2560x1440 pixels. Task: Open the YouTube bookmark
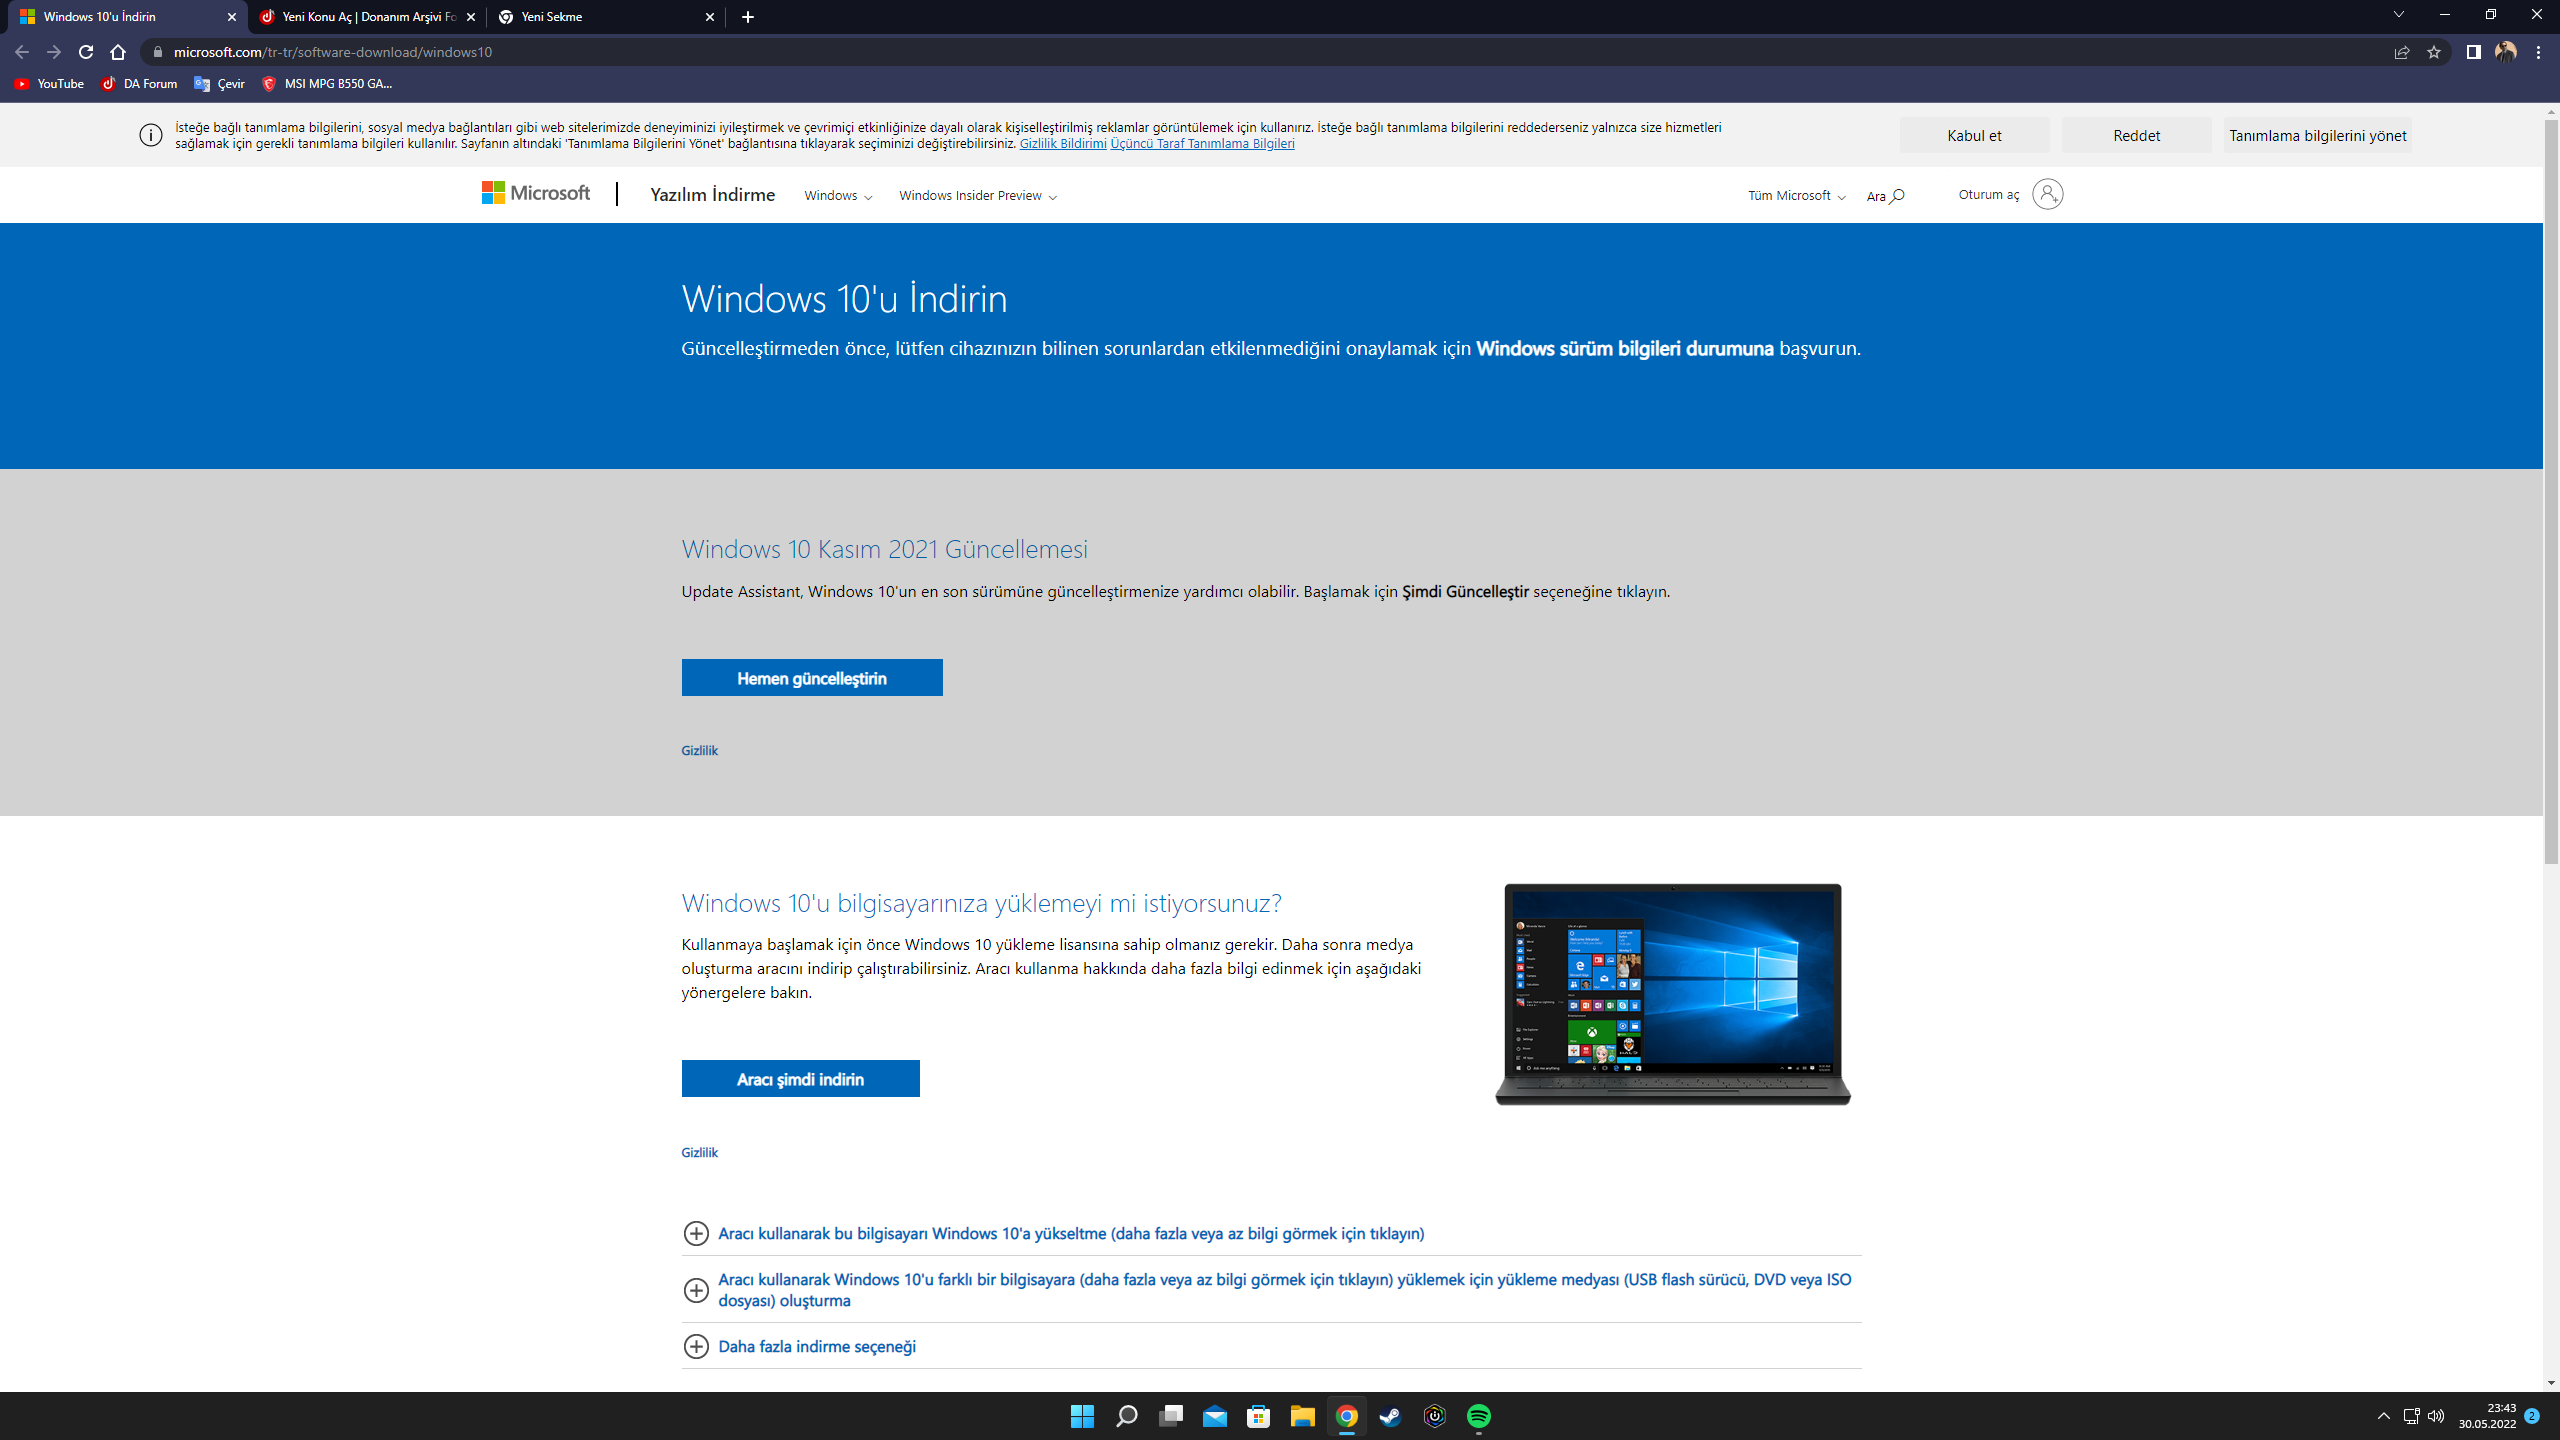click(49, 84)
